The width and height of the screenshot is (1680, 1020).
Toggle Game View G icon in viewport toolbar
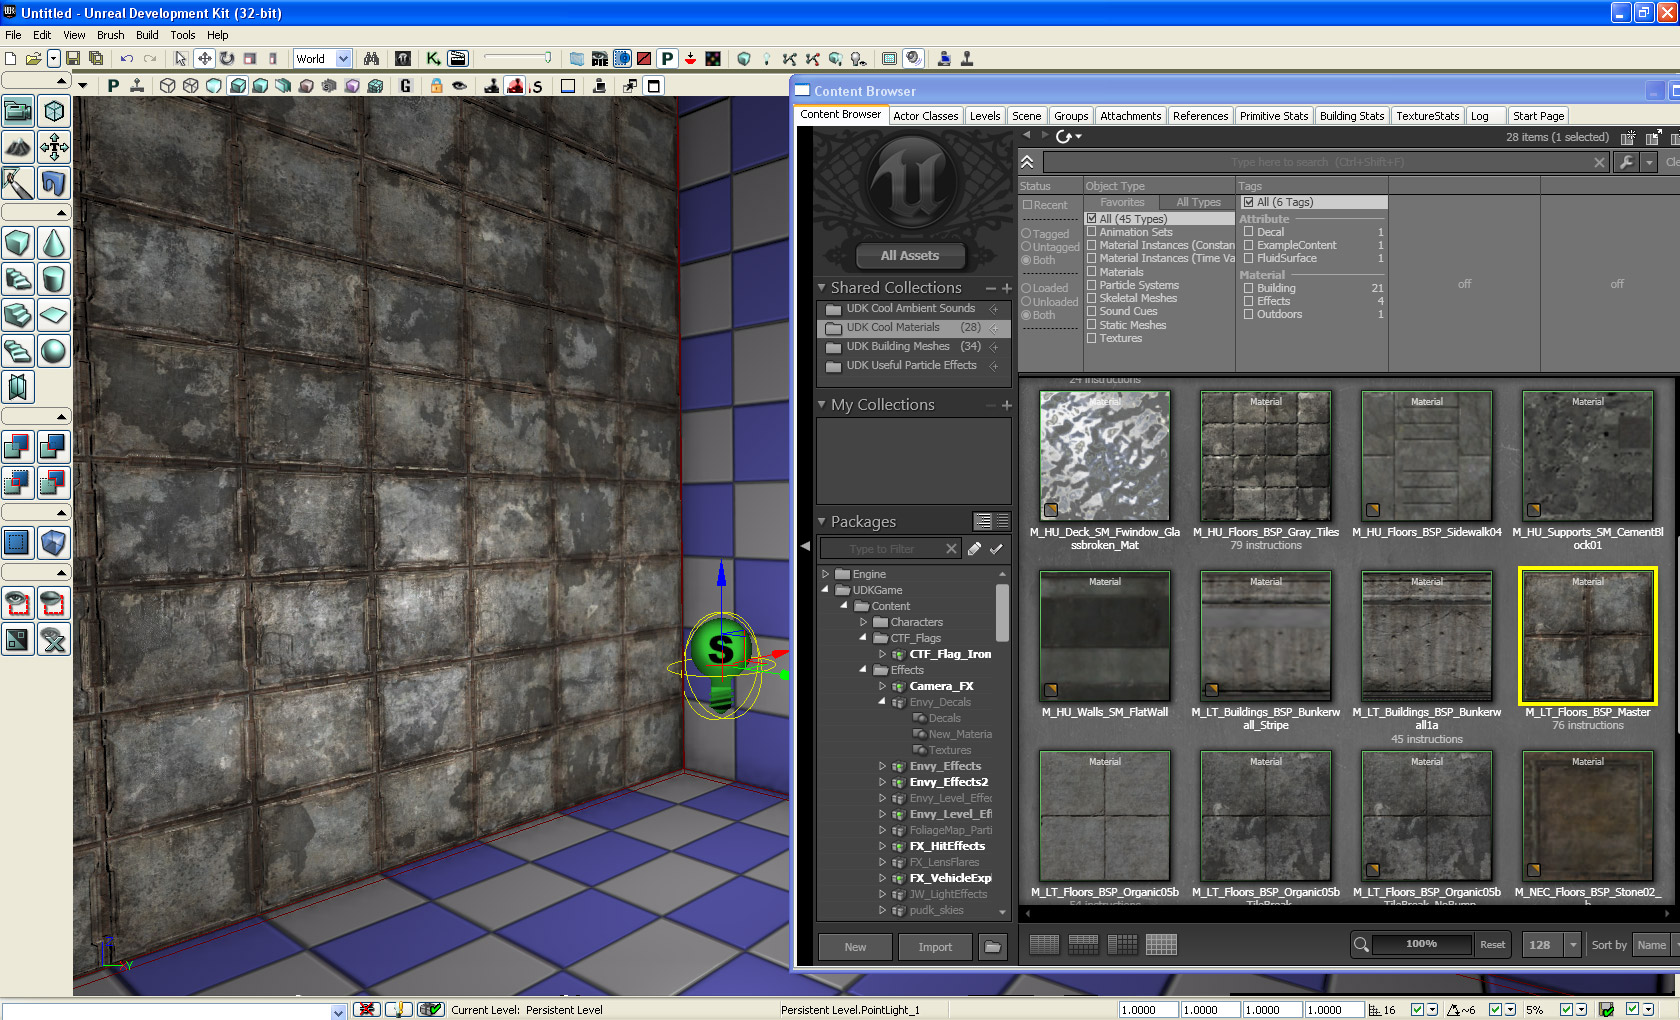pyautogui.click(x=406, y=86)
